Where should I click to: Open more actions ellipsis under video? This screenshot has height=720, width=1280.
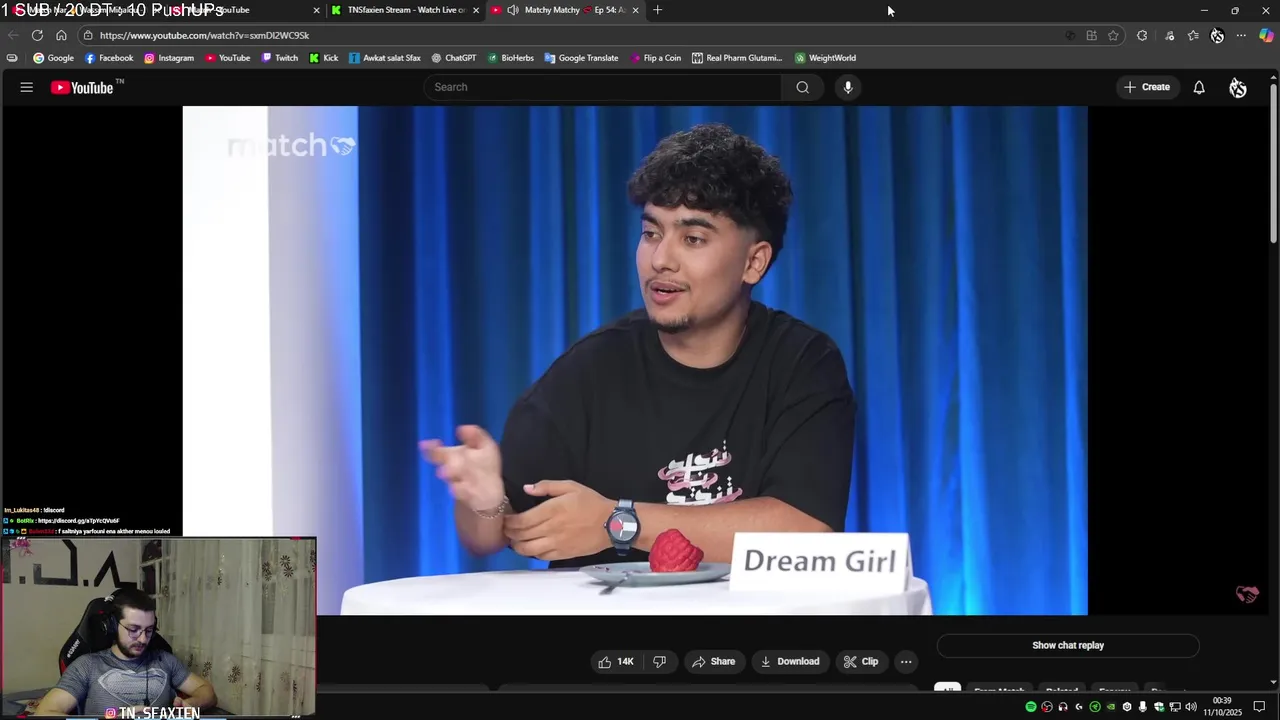coord(906,661)
